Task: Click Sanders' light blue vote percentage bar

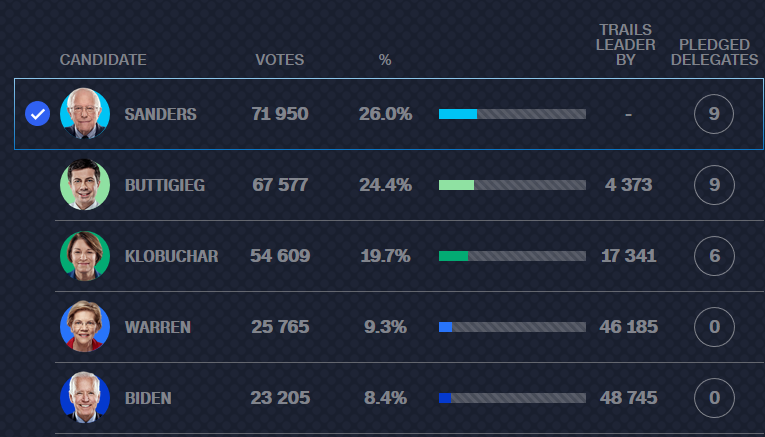Action: point(458,114)
